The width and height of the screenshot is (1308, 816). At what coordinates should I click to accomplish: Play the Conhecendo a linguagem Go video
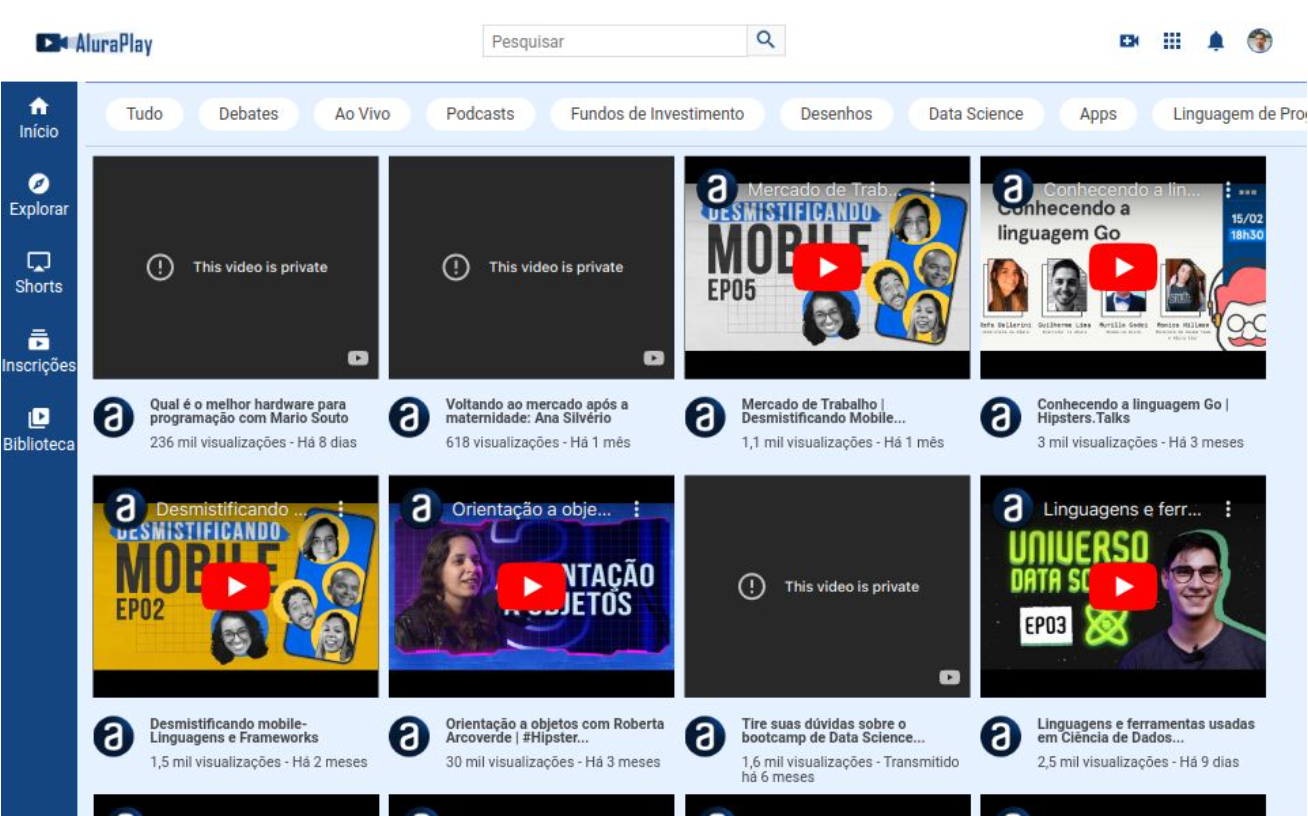click(1123, 267)
